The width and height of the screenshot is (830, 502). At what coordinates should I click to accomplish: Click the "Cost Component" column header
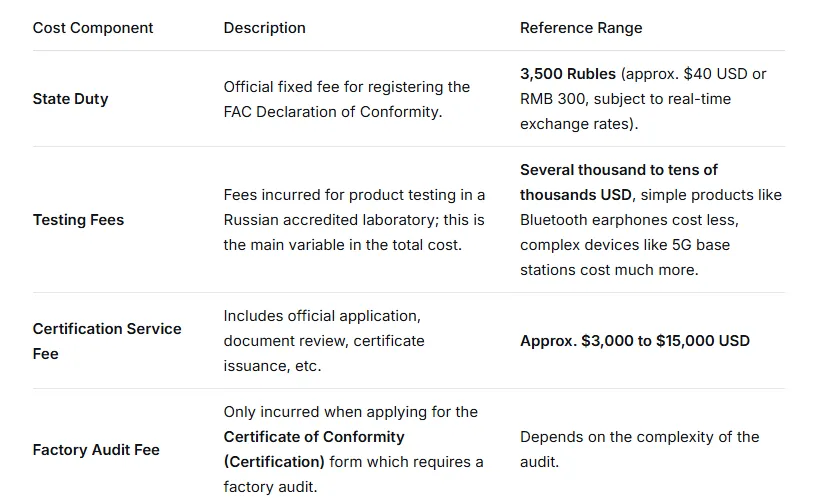(93, 28)
